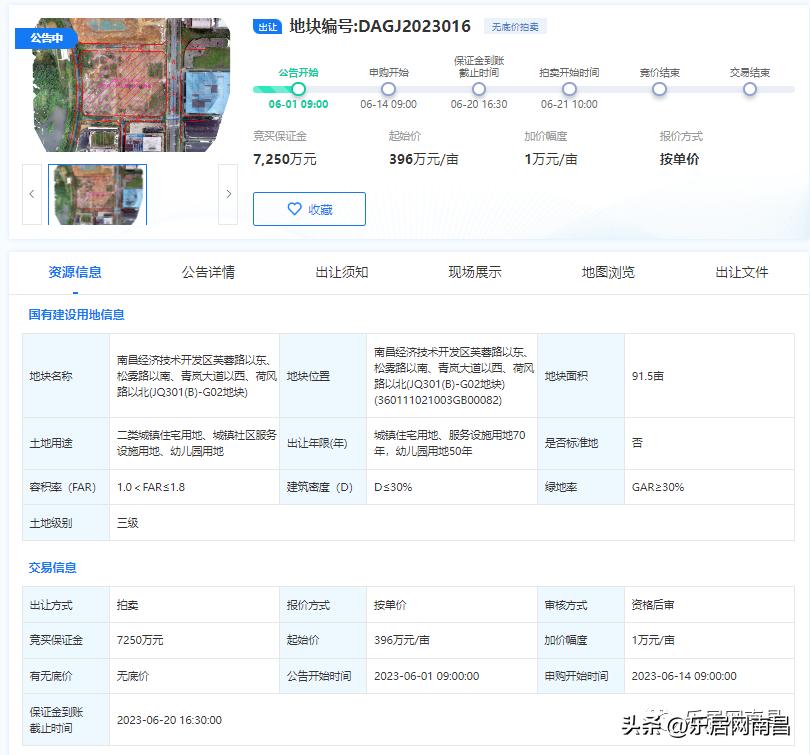Switch to the 现场展示 tab
This screenshot has width=810, height=755.
point(475,271)
